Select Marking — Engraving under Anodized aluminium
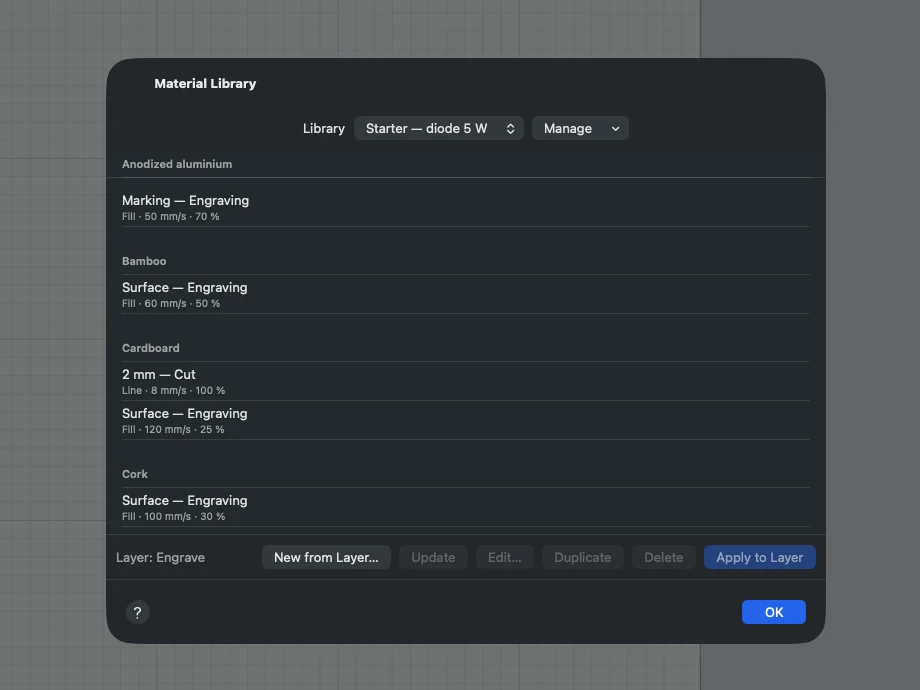This screenshot has height=690, width=920. [x=466, y=207]
